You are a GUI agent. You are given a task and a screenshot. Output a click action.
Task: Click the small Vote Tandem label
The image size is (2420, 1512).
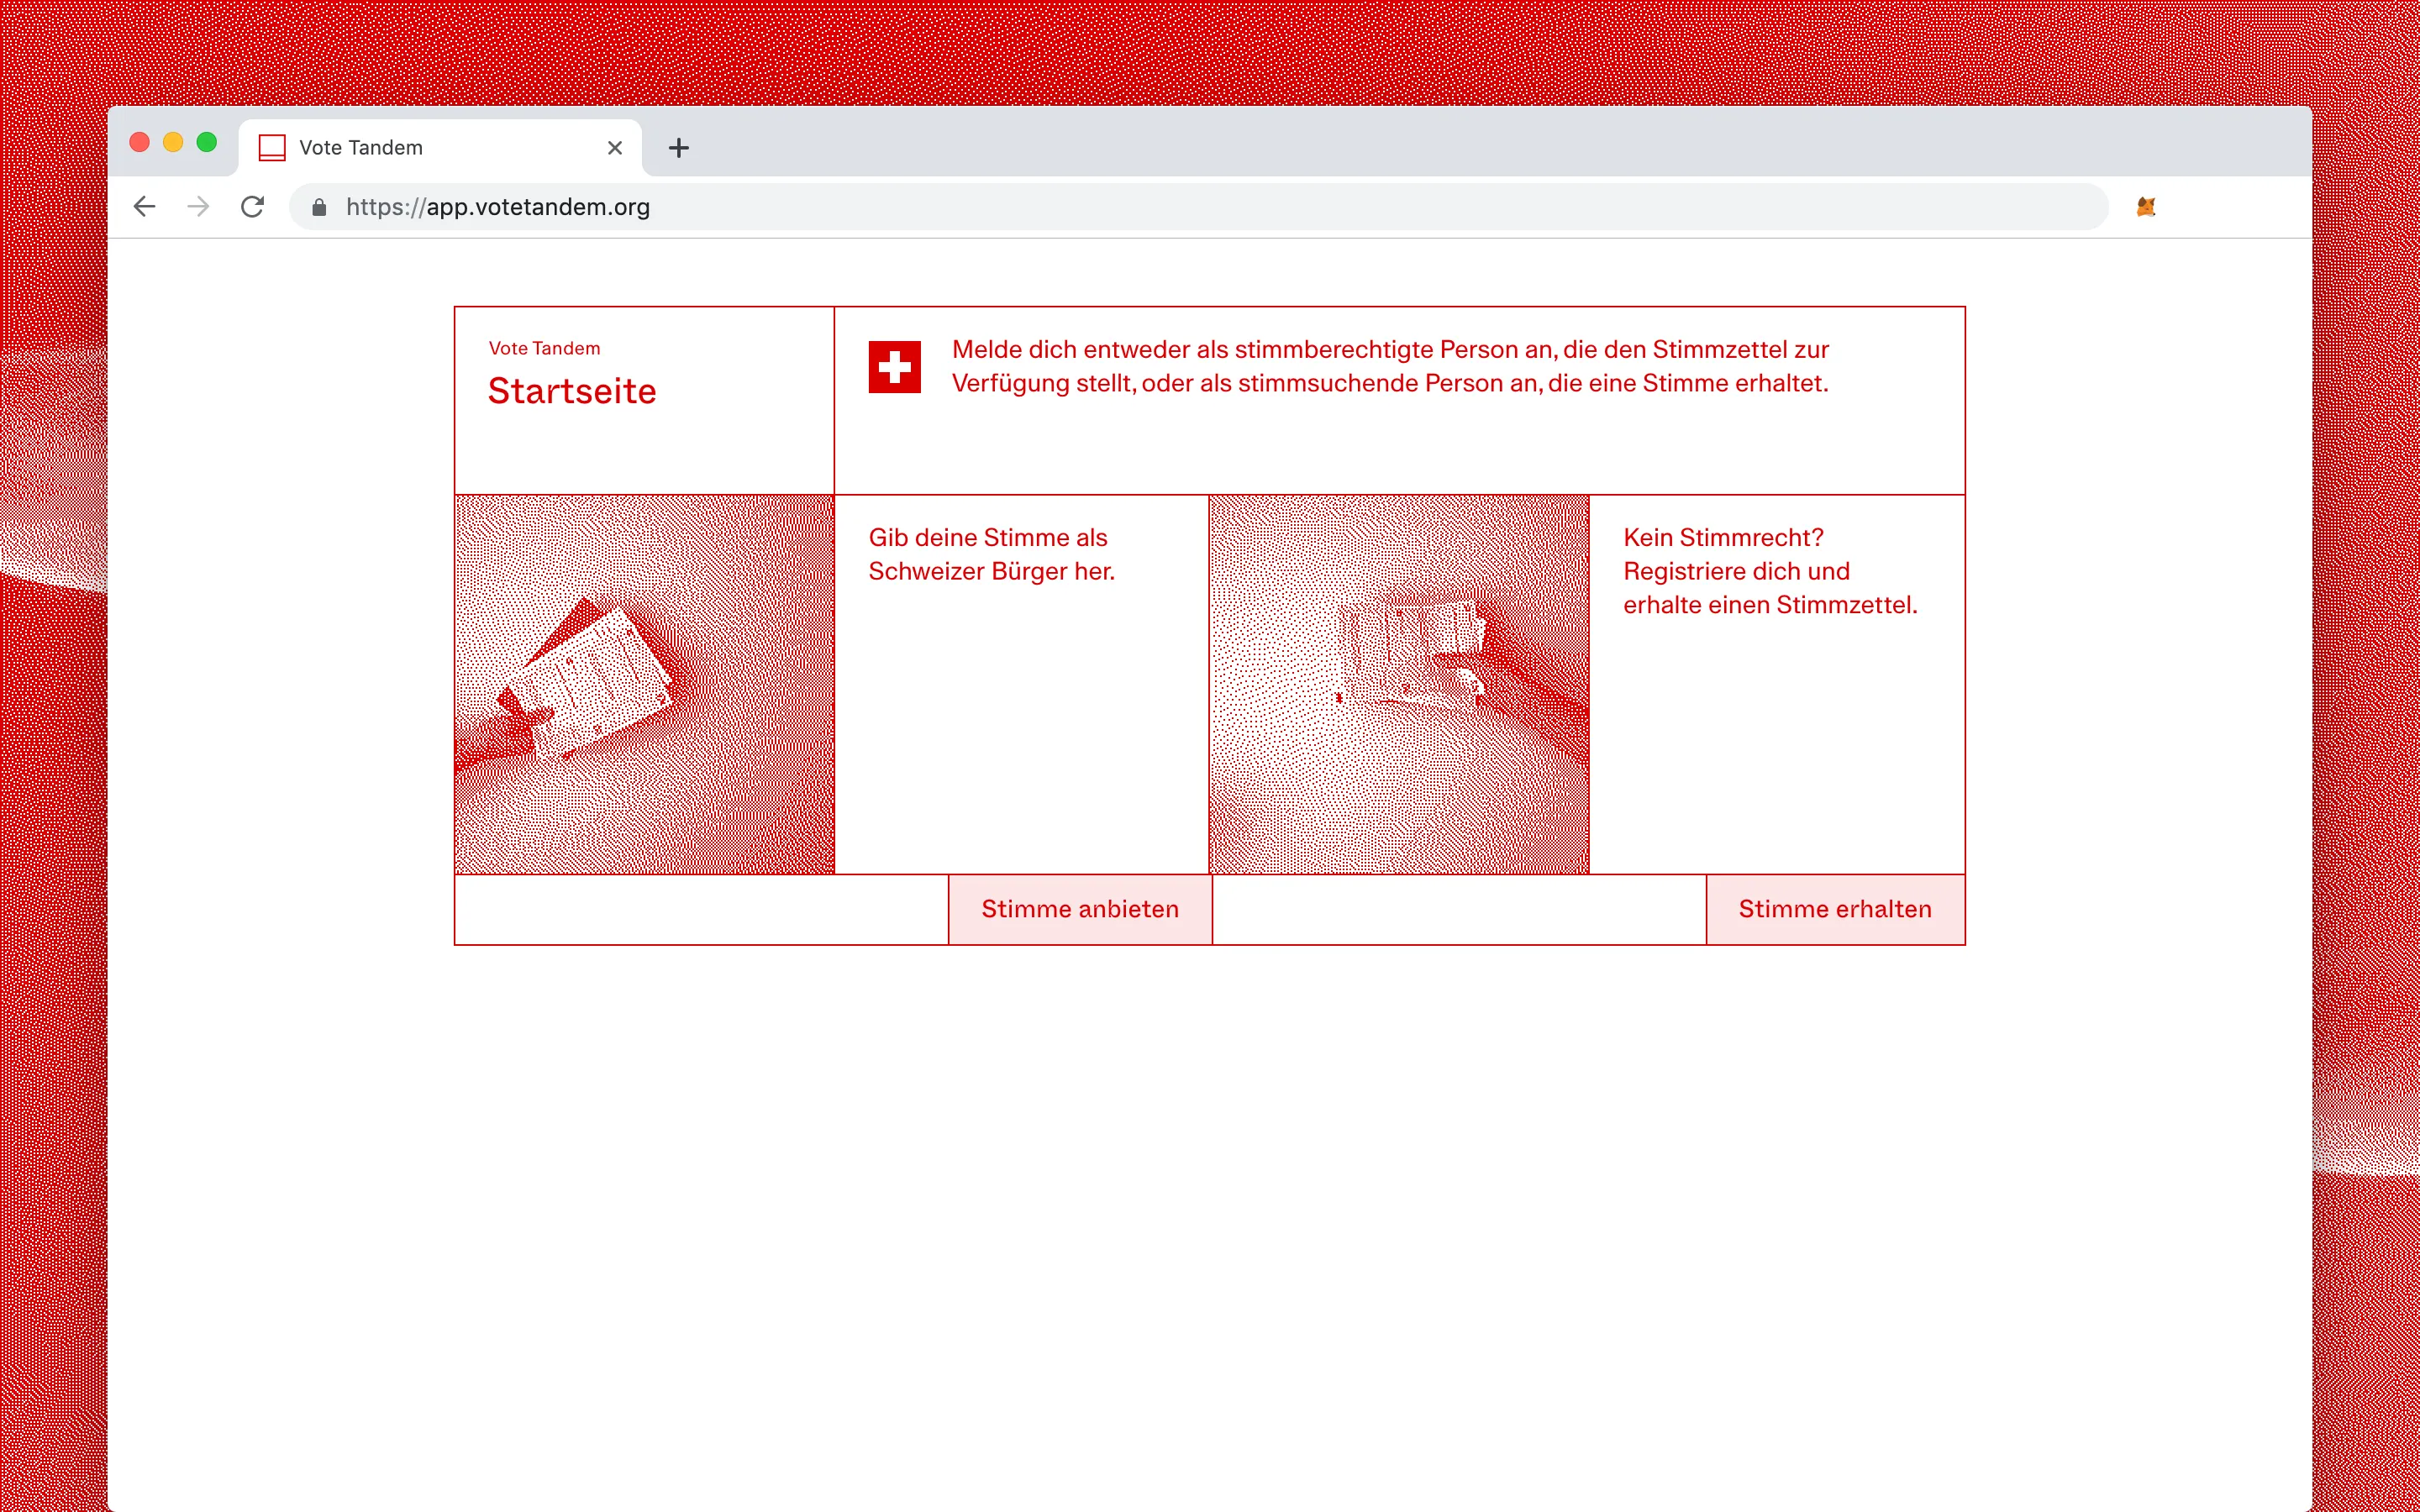pyautogui.click(x=545, y=348)
